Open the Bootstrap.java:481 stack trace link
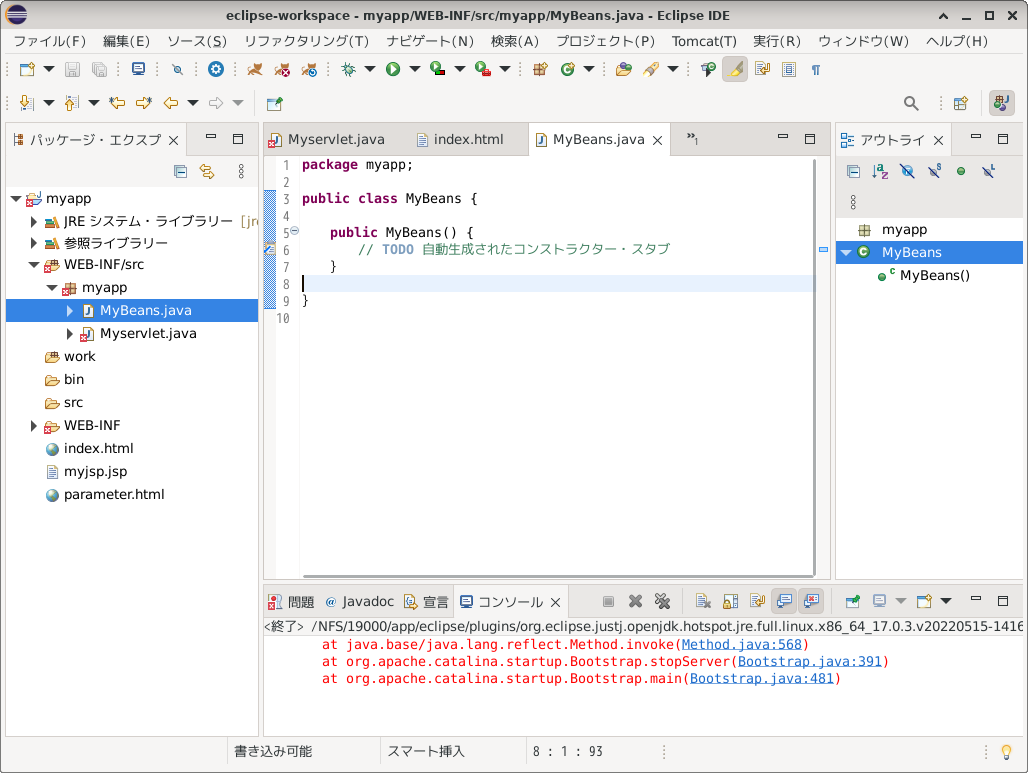 pyautogui.click(x=762, y=679)
